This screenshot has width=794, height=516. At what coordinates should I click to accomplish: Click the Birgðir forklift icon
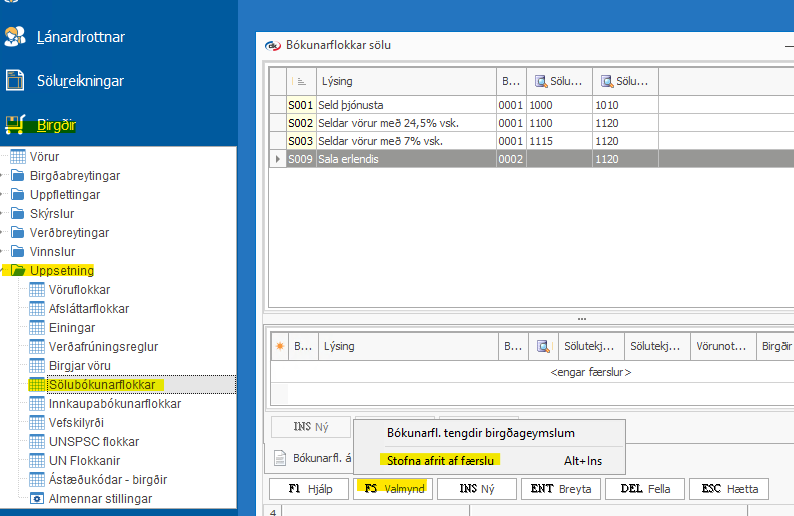(15, 125)
